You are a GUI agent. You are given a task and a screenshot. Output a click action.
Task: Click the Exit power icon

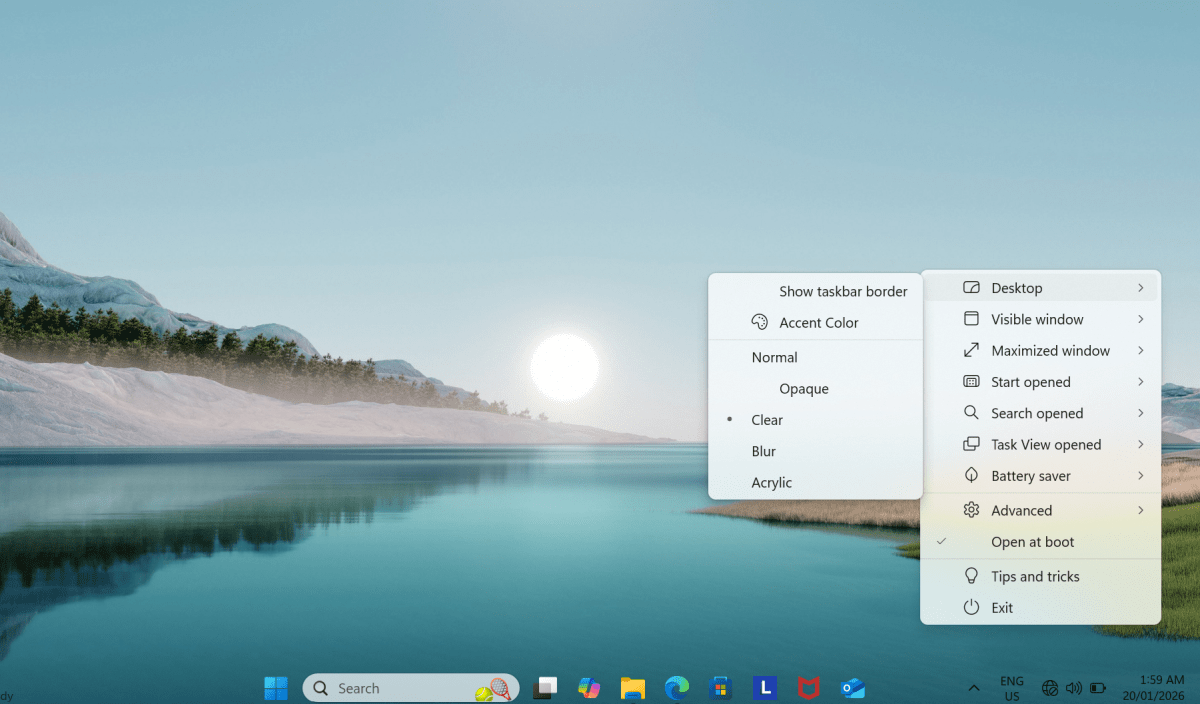point(970,607)
